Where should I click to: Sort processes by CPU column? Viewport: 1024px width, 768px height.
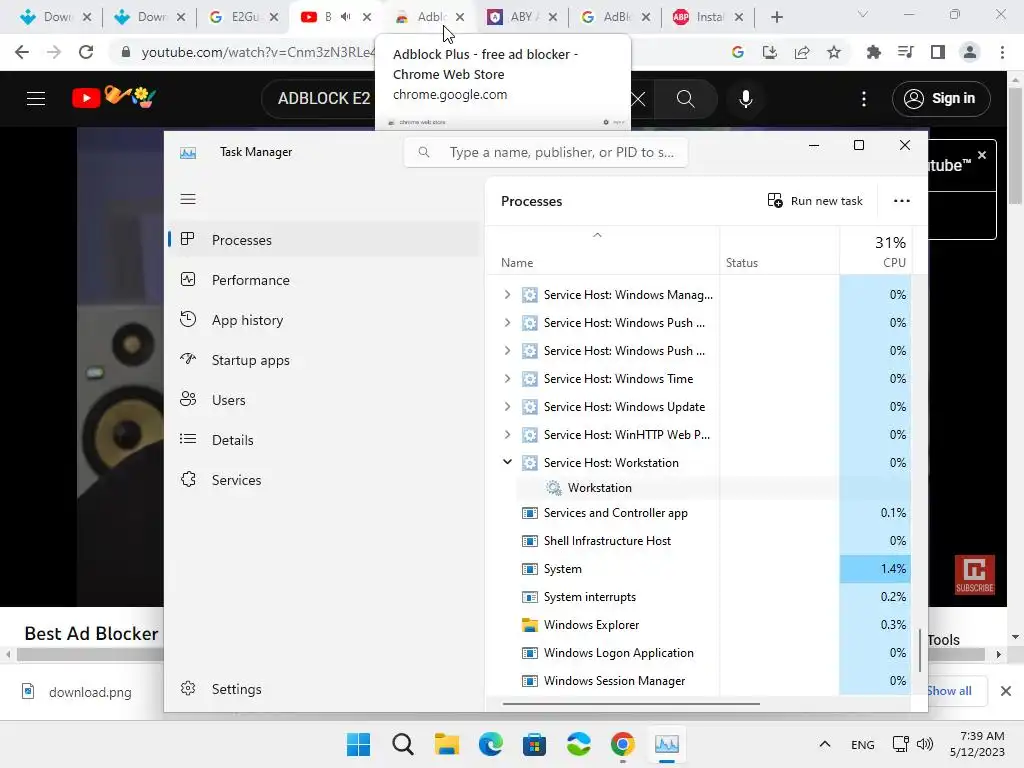875,251
